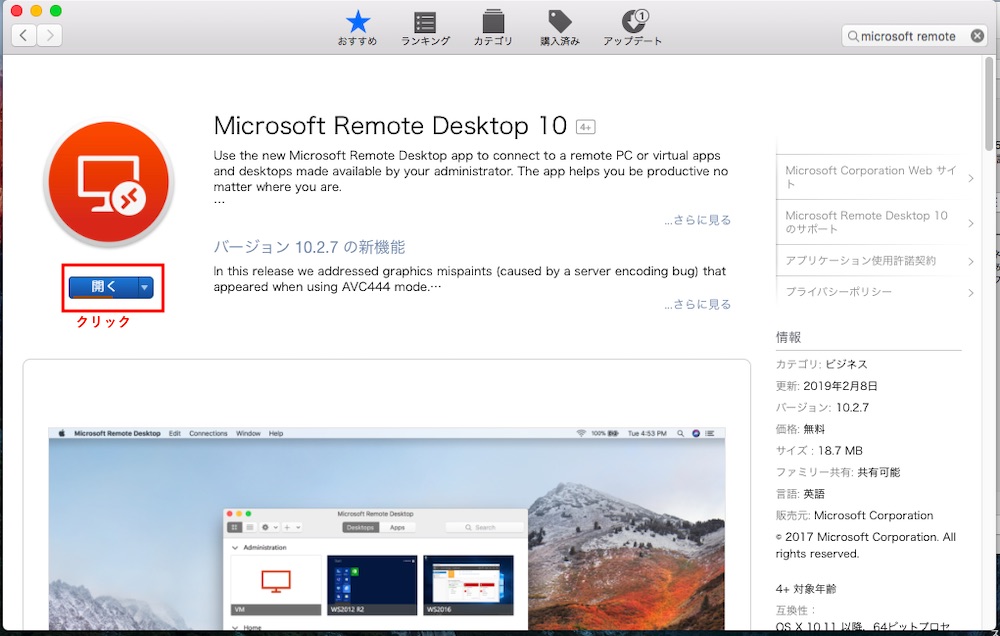Switch to the ランキング tab
Screen dimensions: 1000x636
coord(425,28)
